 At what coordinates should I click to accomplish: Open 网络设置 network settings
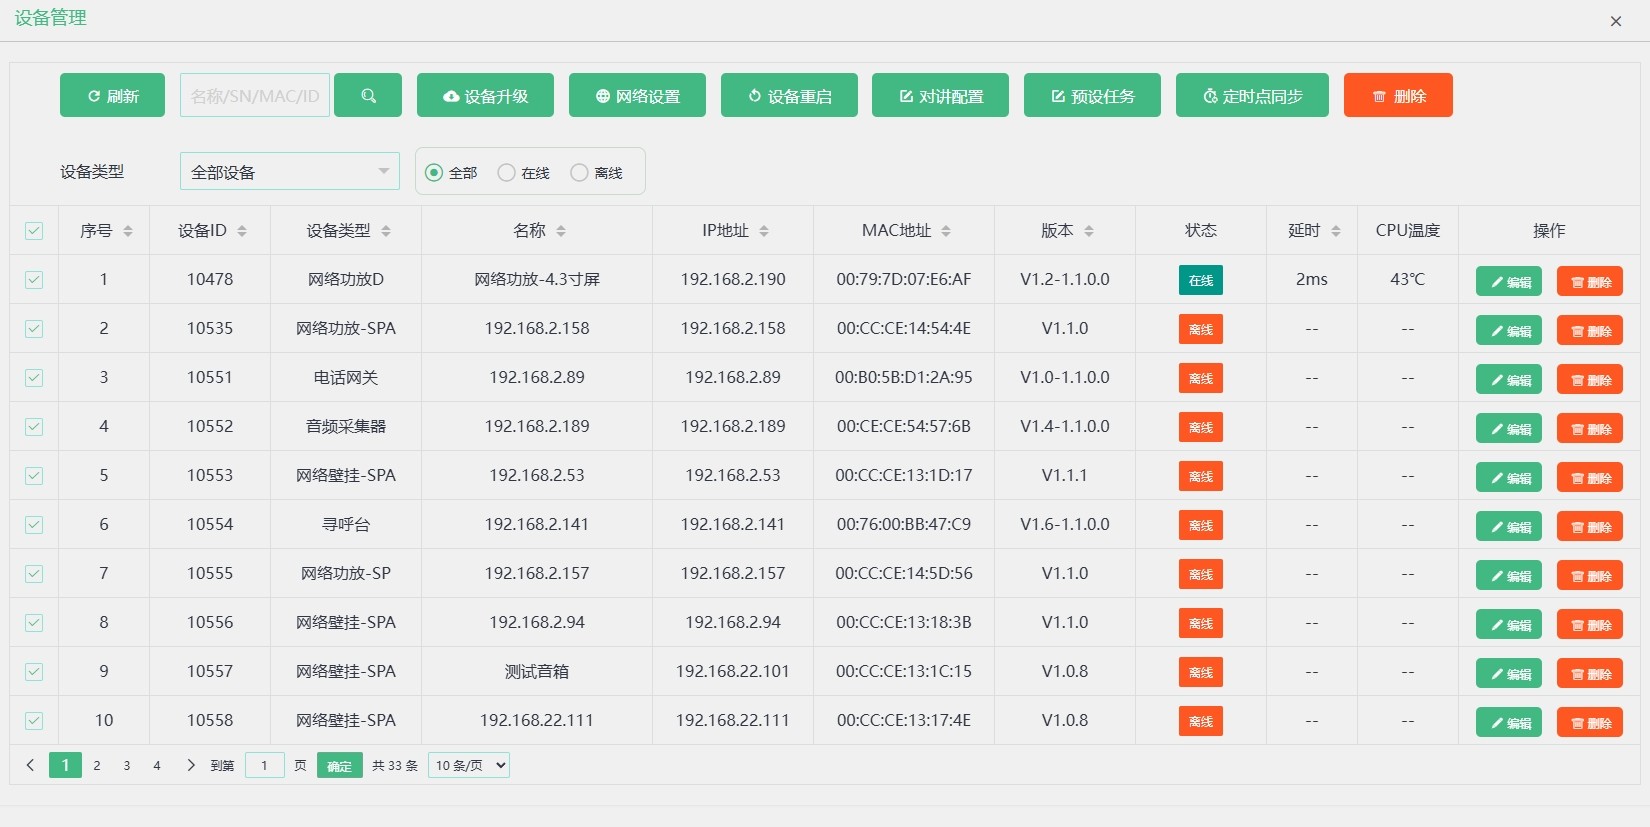click(637, 96)
